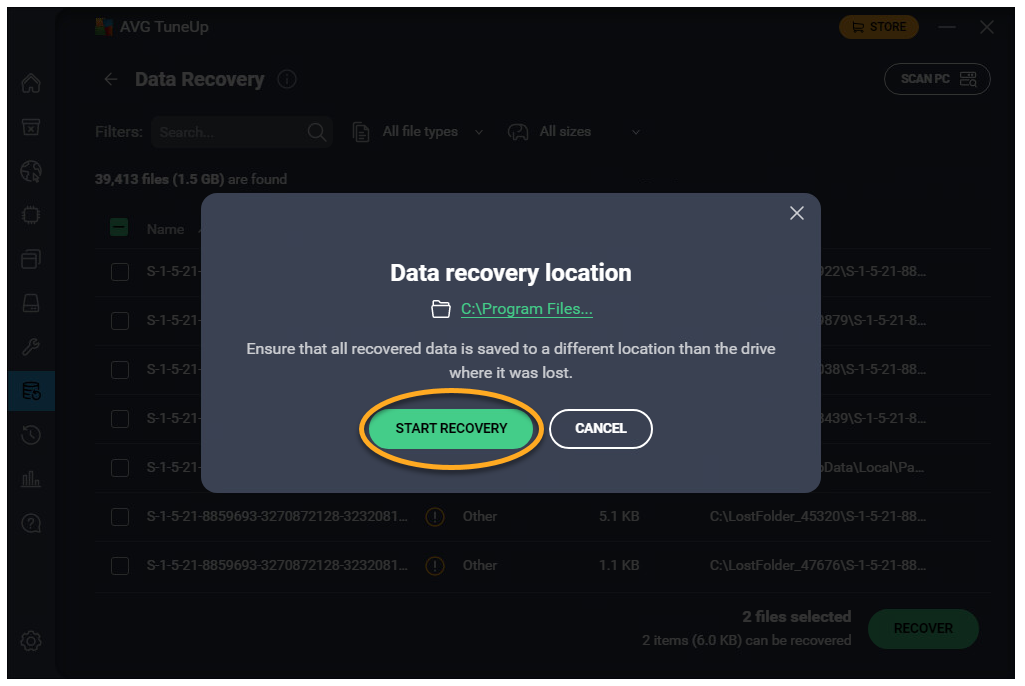Open the globe icon in the sidebar
The width and height of the screenshot is (1025, 686).
click(31, 171)
